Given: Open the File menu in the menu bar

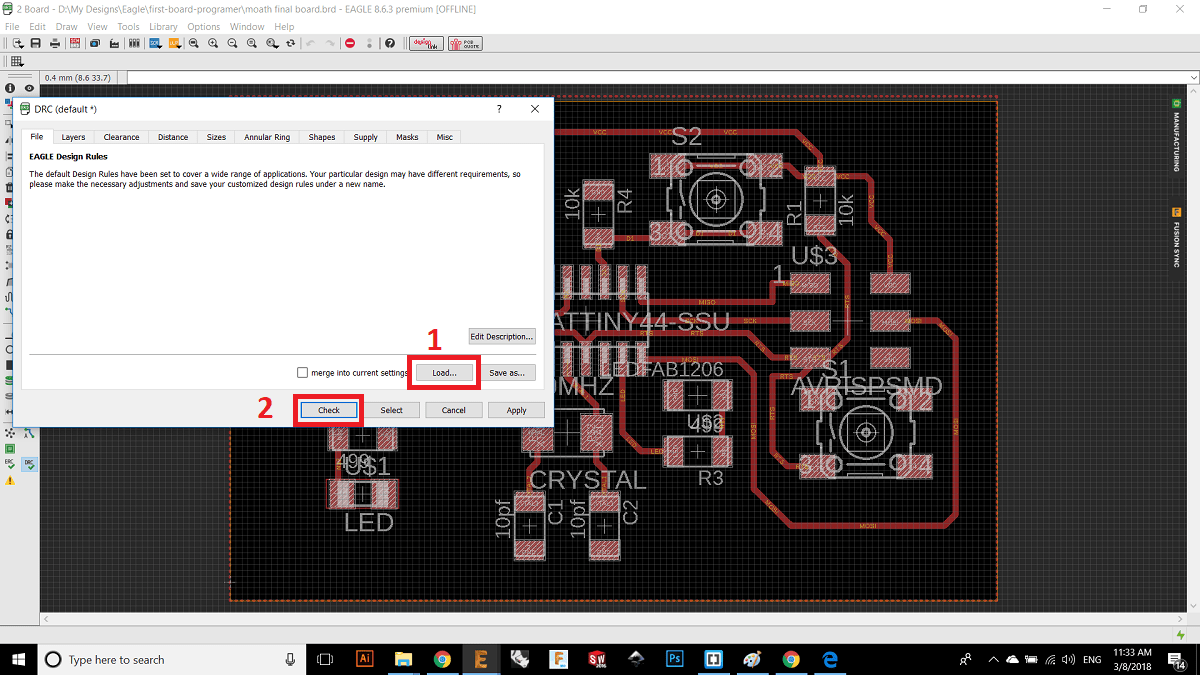Looking at the screenshot, I should tap(12, 26).
